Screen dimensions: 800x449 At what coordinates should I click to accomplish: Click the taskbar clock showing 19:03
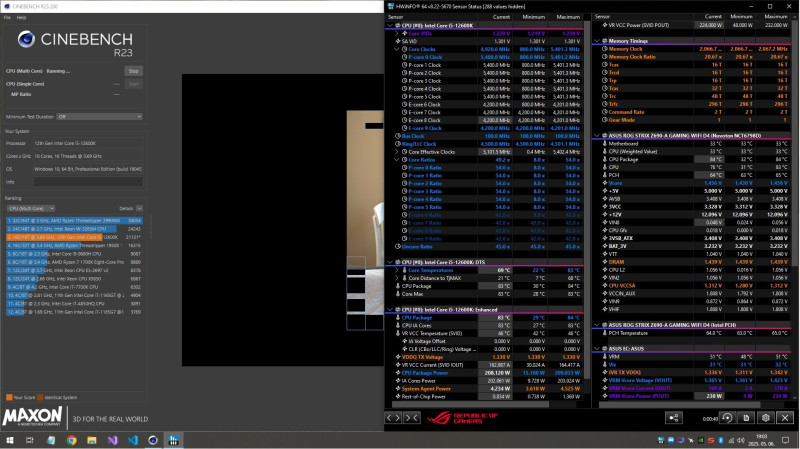coord(761,440)
